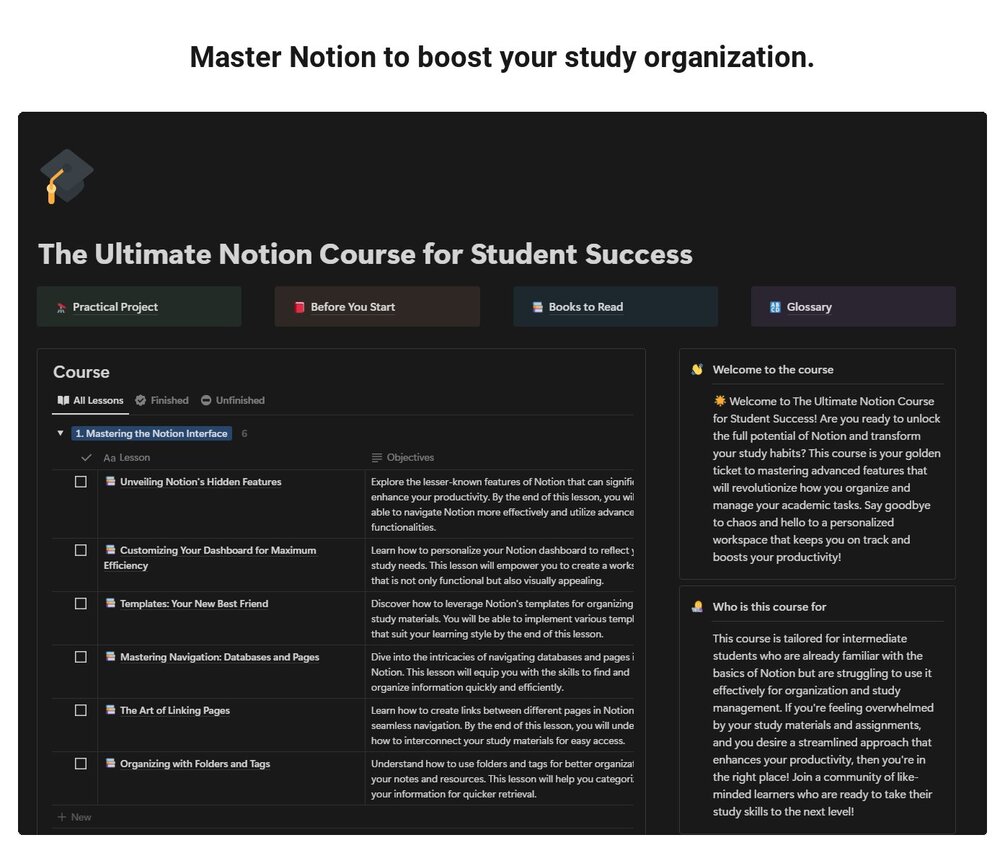
Task: Click the books icon beside Unveiling Notion's Hidden Features
Action: (x=110, y=481)
